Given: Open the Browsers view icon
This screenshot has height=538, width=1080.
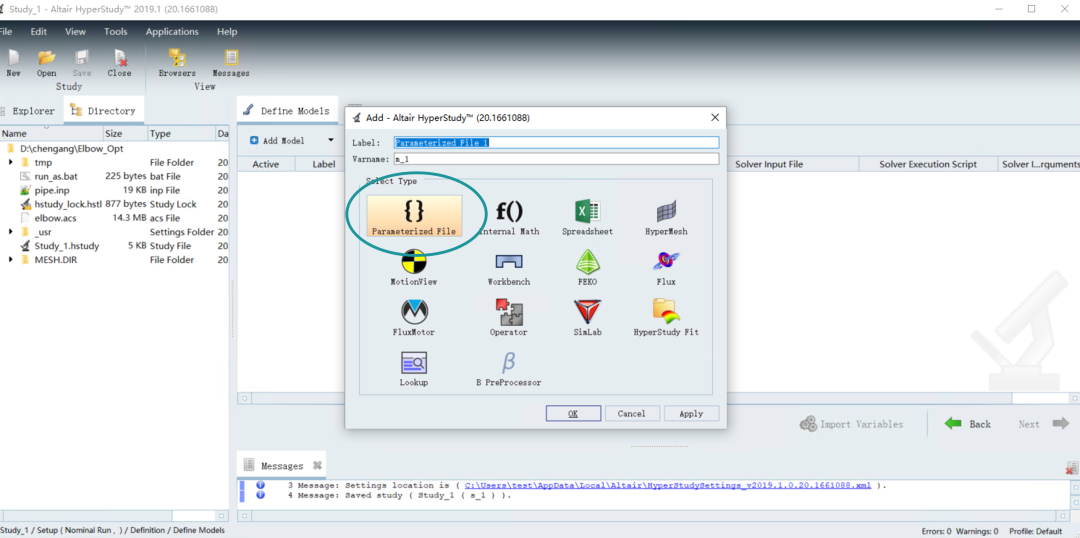Looking at the screenshot, I should [177, 63].
